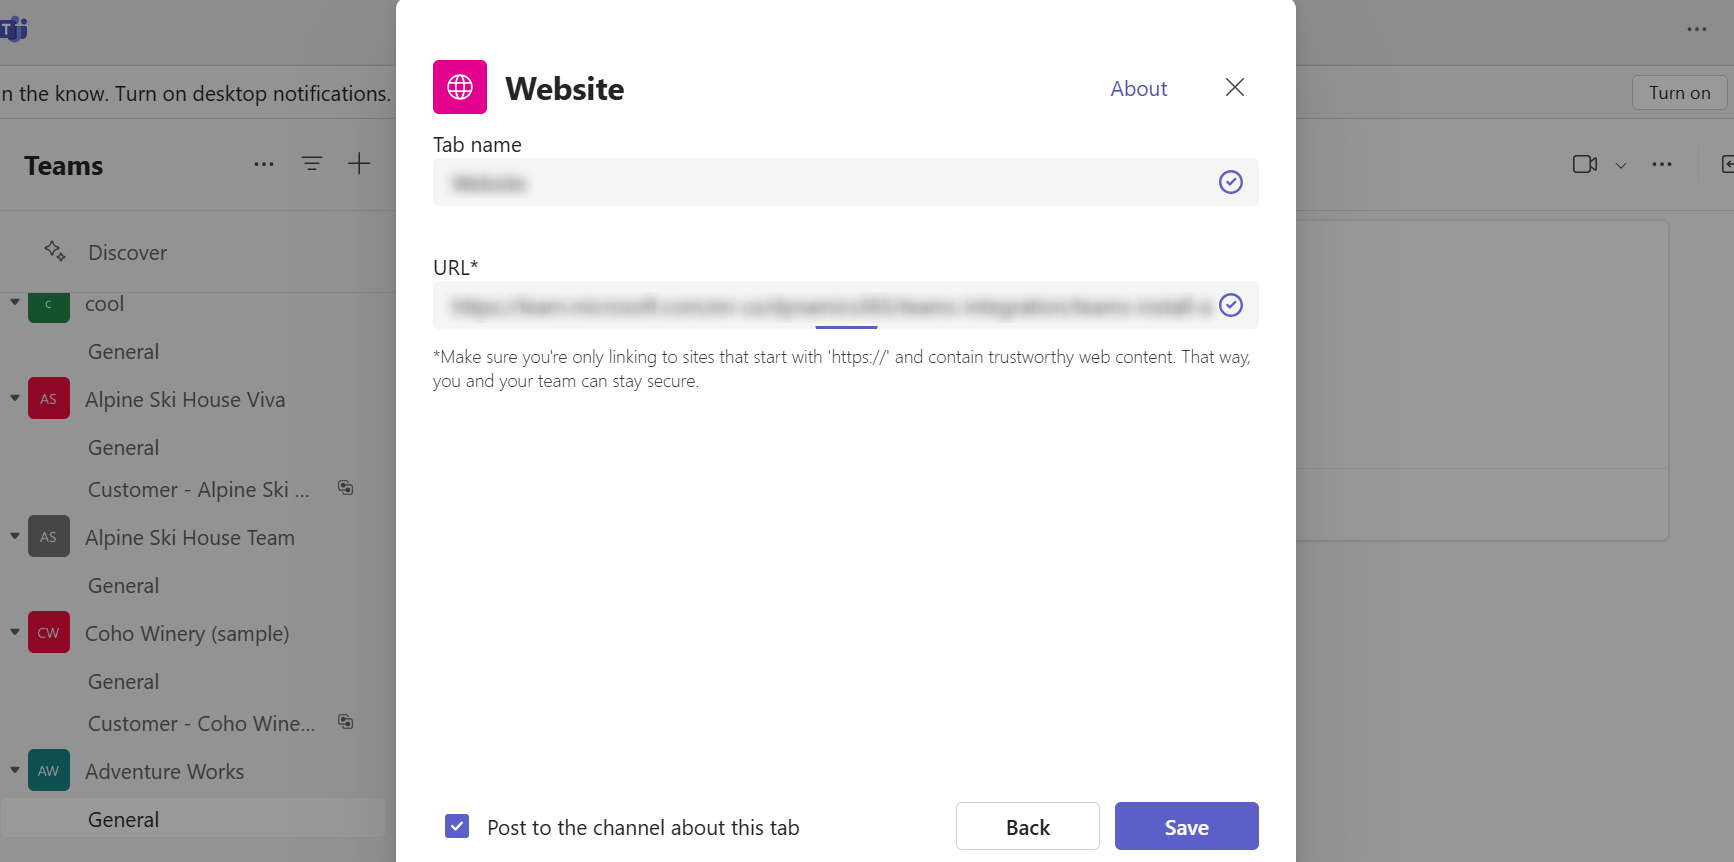Click the URL validation checkmark
Screen dimensions: 1734x862
point(1231,305)
